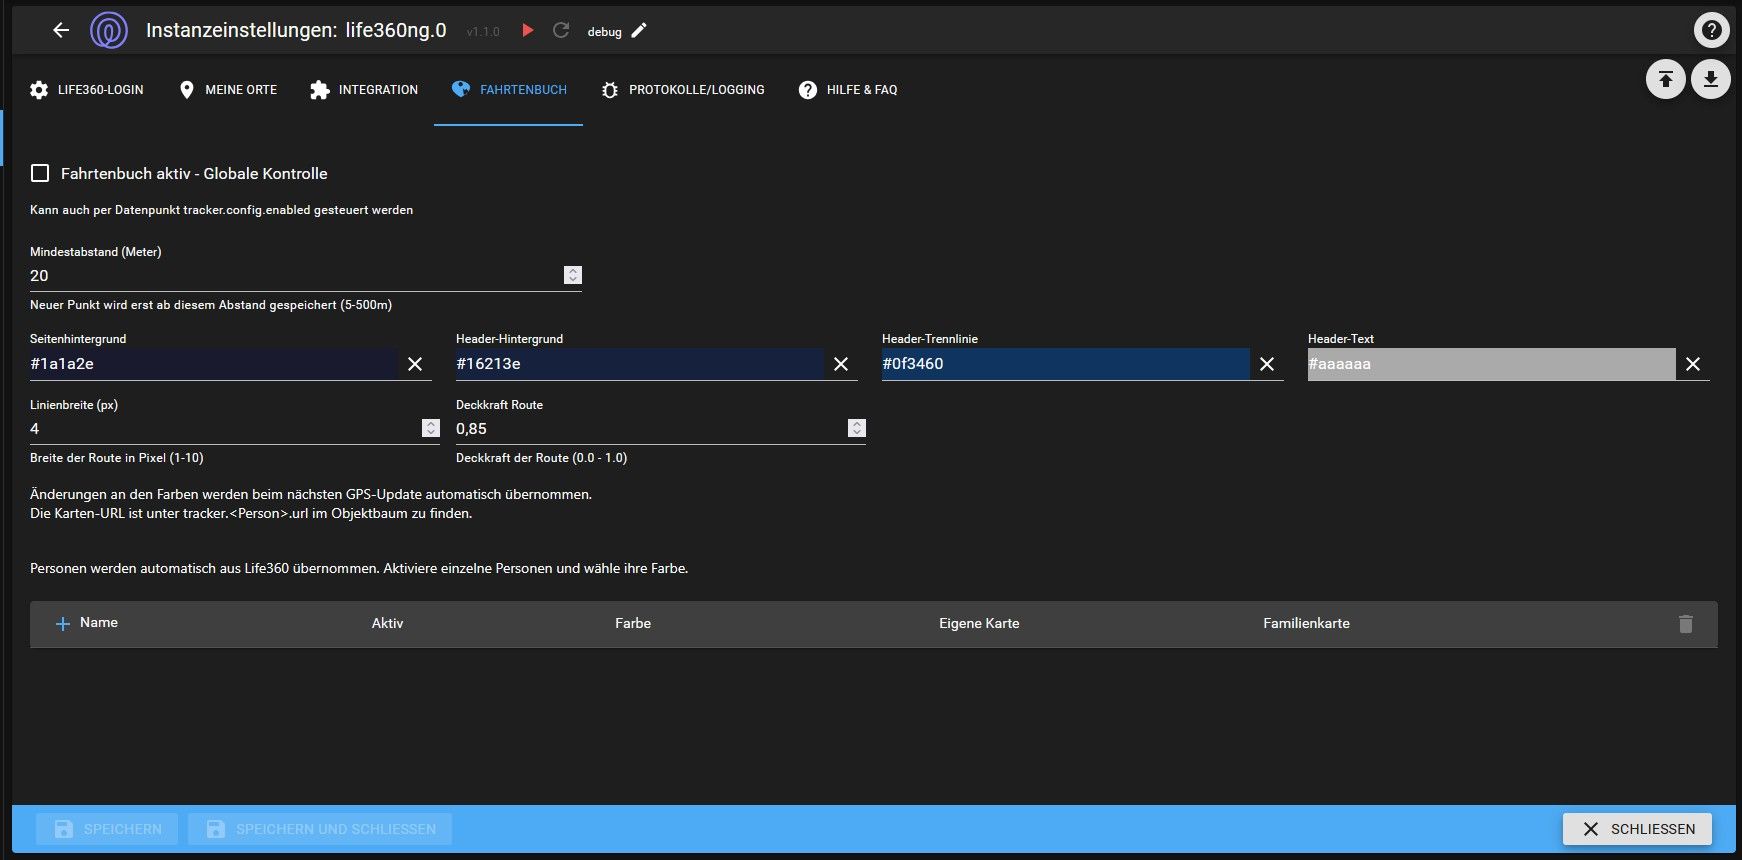Click the restart instance refresh icon
The width and height of the screenshot is (1742, 860).
click(561, 30)
